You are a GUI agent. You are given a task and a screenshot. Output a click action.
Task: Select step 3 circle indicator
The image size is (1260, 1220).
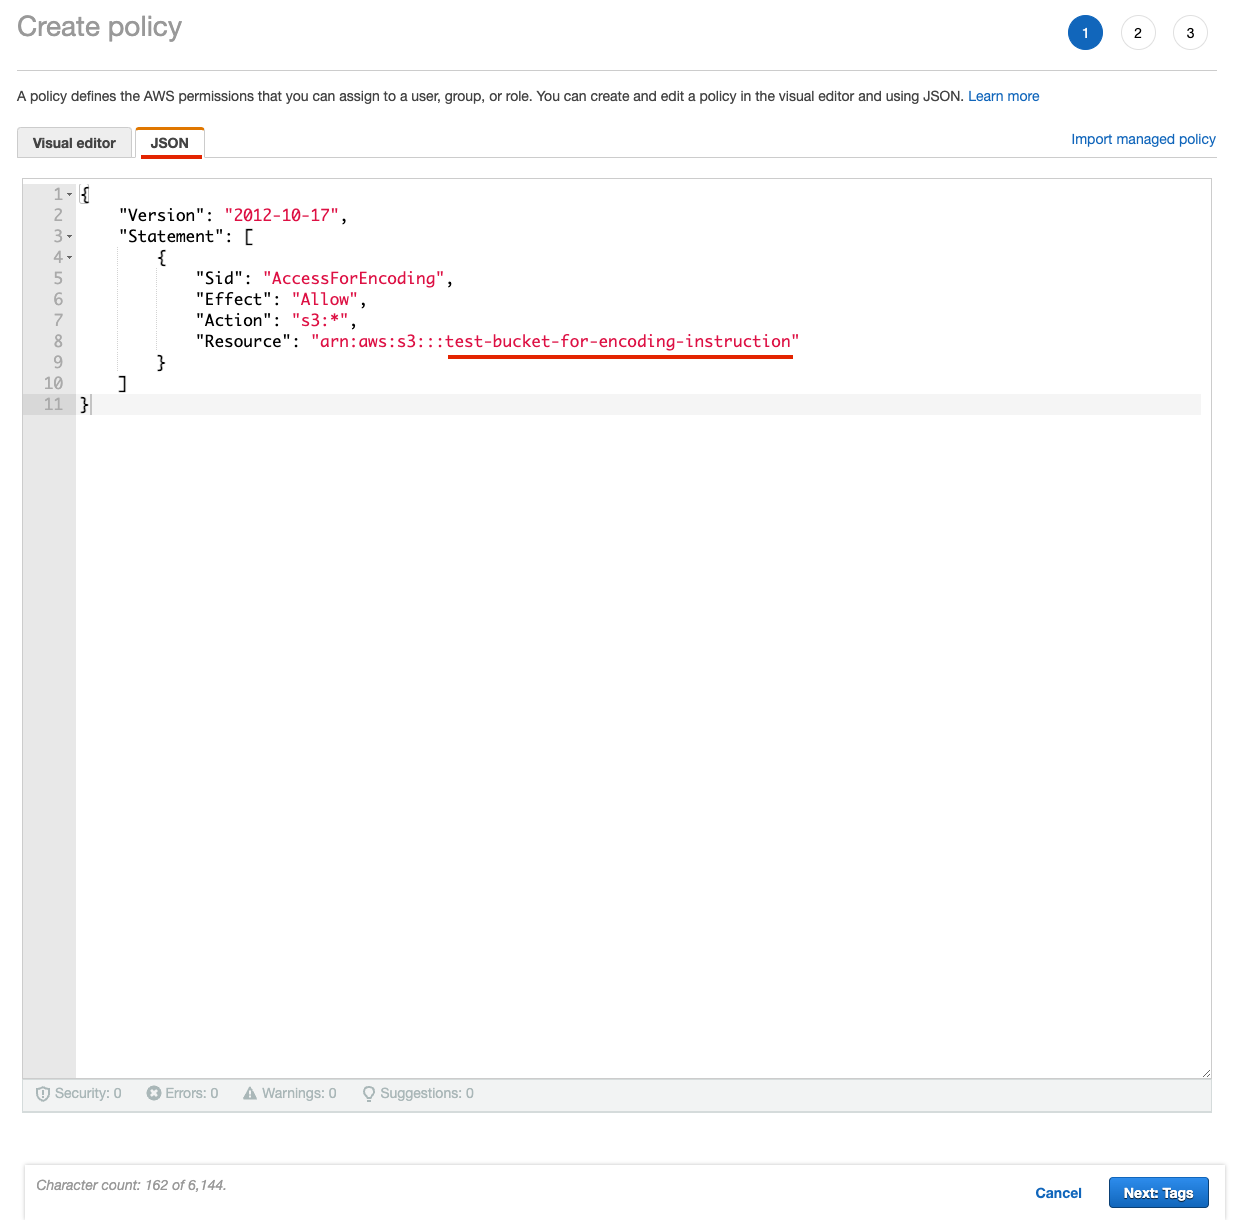tap(1190, 33)
